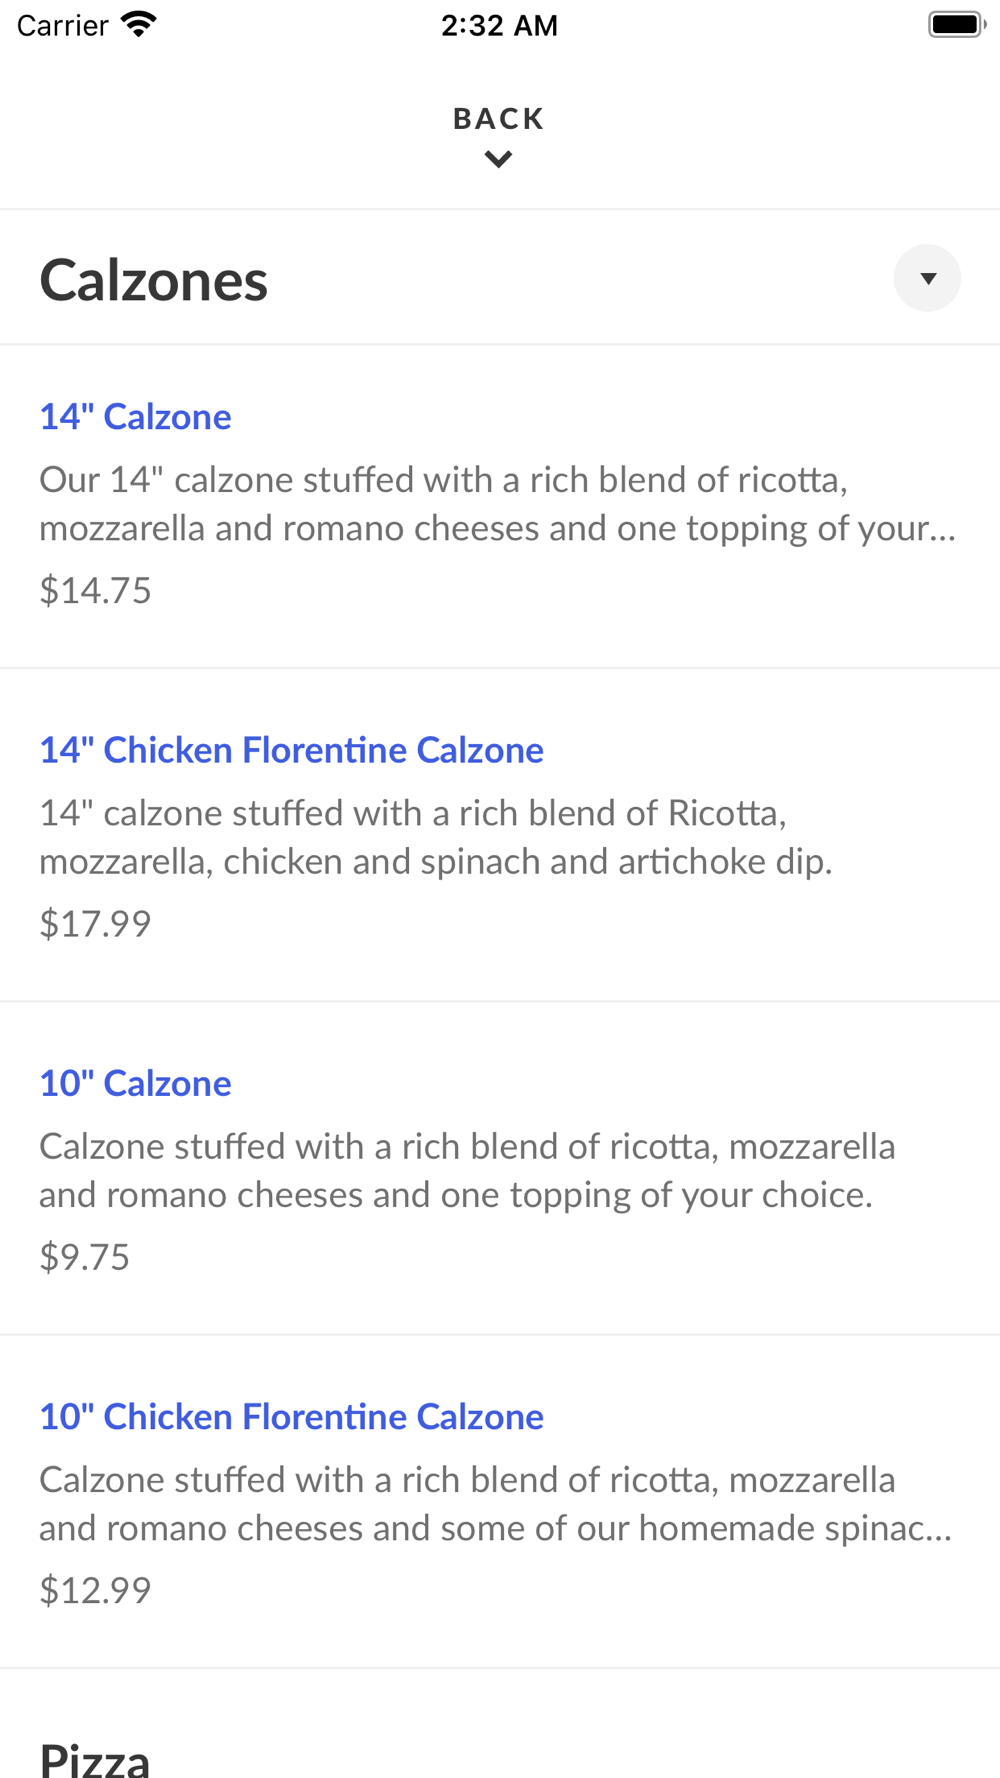Tap the truncated homemade spinach description

pyautogui.click(x=495, y=1503)
